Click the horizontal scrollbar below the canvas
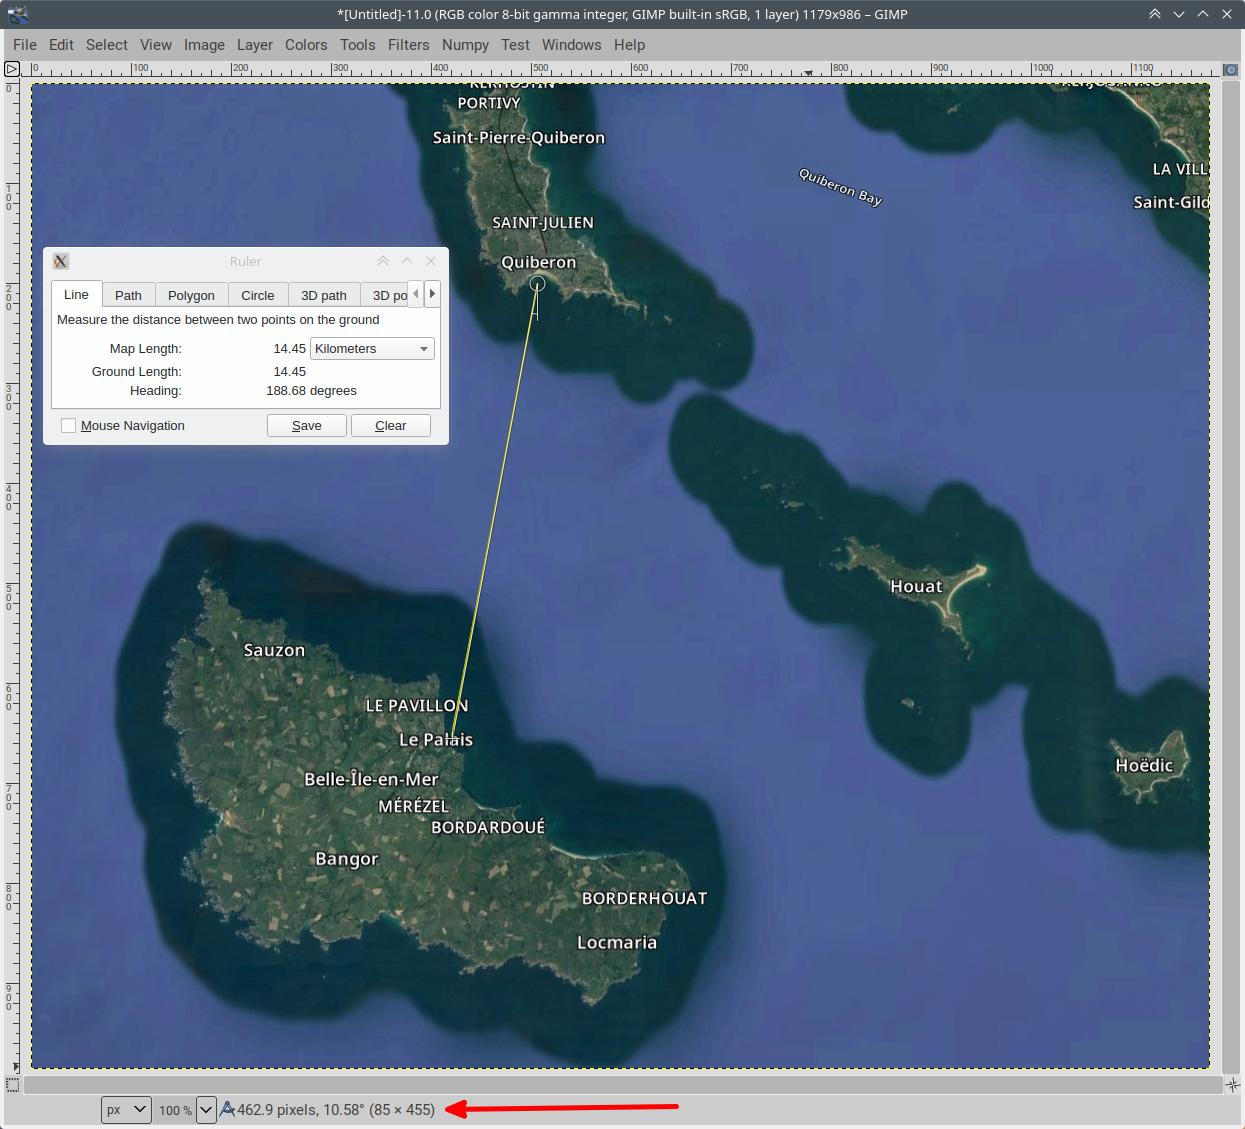This screenshot has width=1245, height=1129. click(x=620, y=1085)
